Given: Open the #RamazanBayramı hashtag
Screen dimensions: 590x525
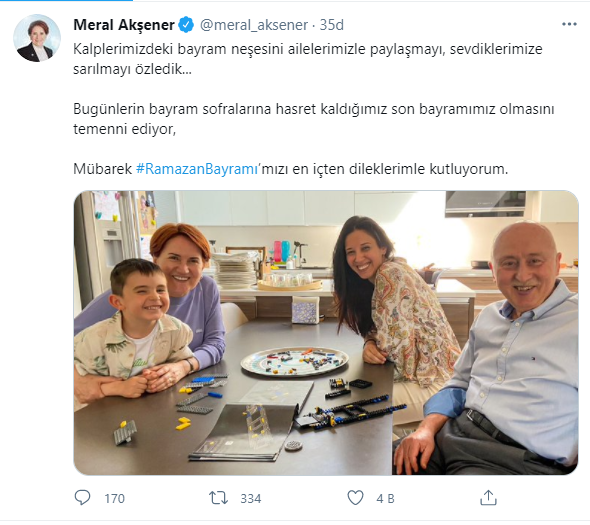Looking at the screenshot, I should pyautogui.click(x=196, y=169).
